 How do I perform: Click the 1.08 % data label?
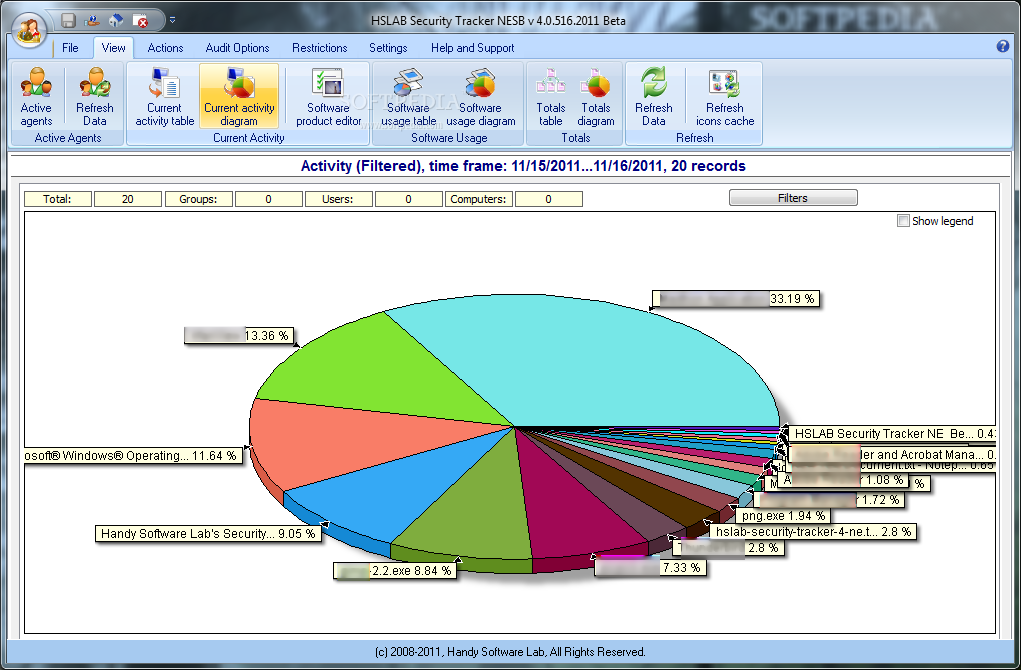pos(843,480)
